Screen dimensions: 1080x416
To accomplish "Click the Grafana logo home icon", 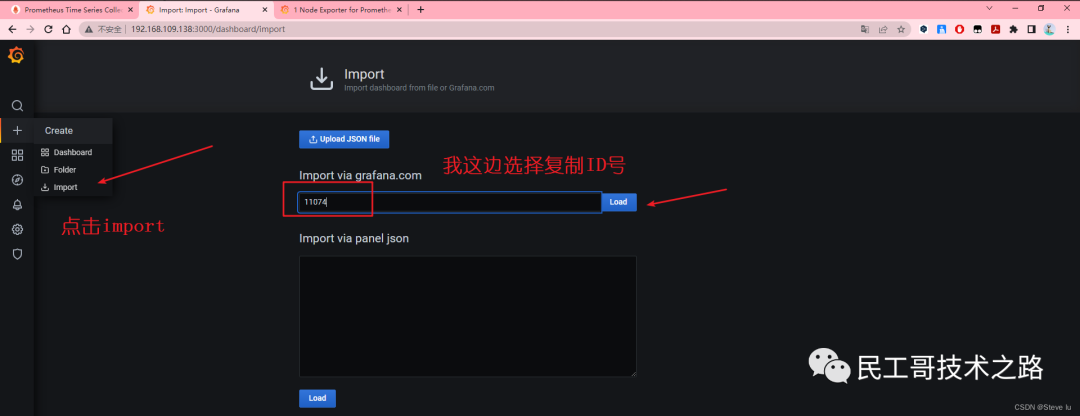I will pos(16,56).
